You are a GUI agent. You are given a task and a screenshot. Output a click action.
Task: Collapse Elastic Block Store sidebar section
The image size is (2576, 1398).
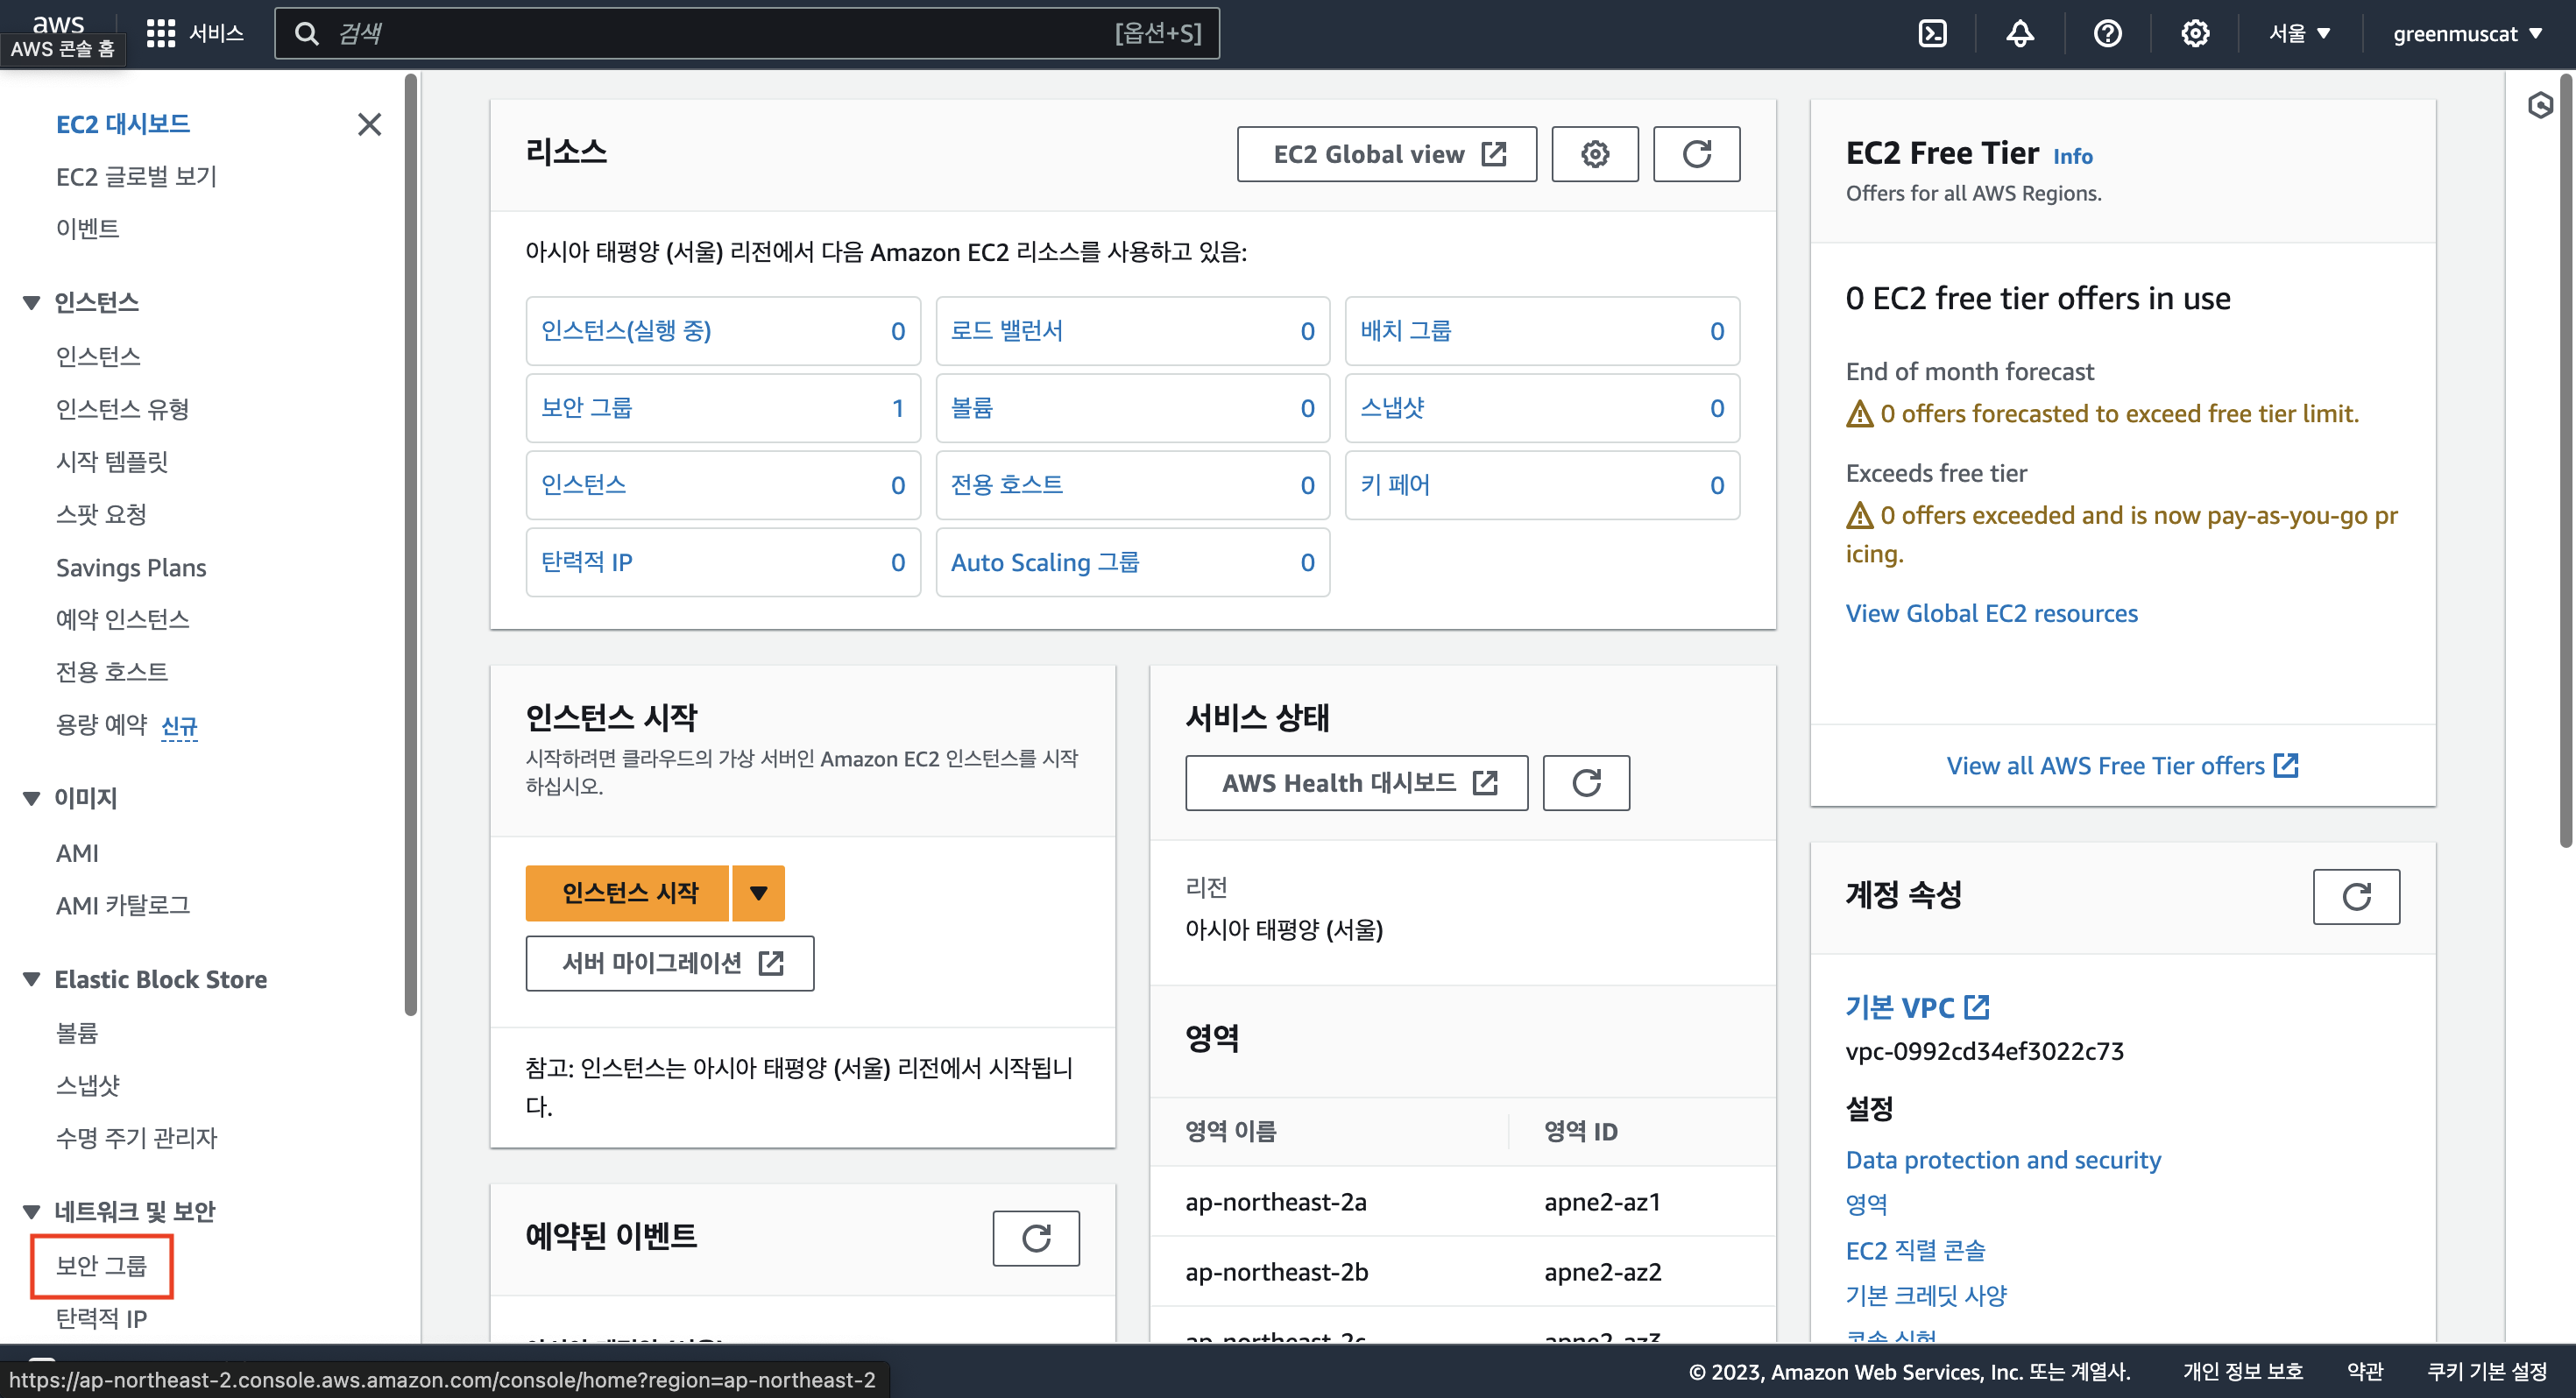point(31,979)
